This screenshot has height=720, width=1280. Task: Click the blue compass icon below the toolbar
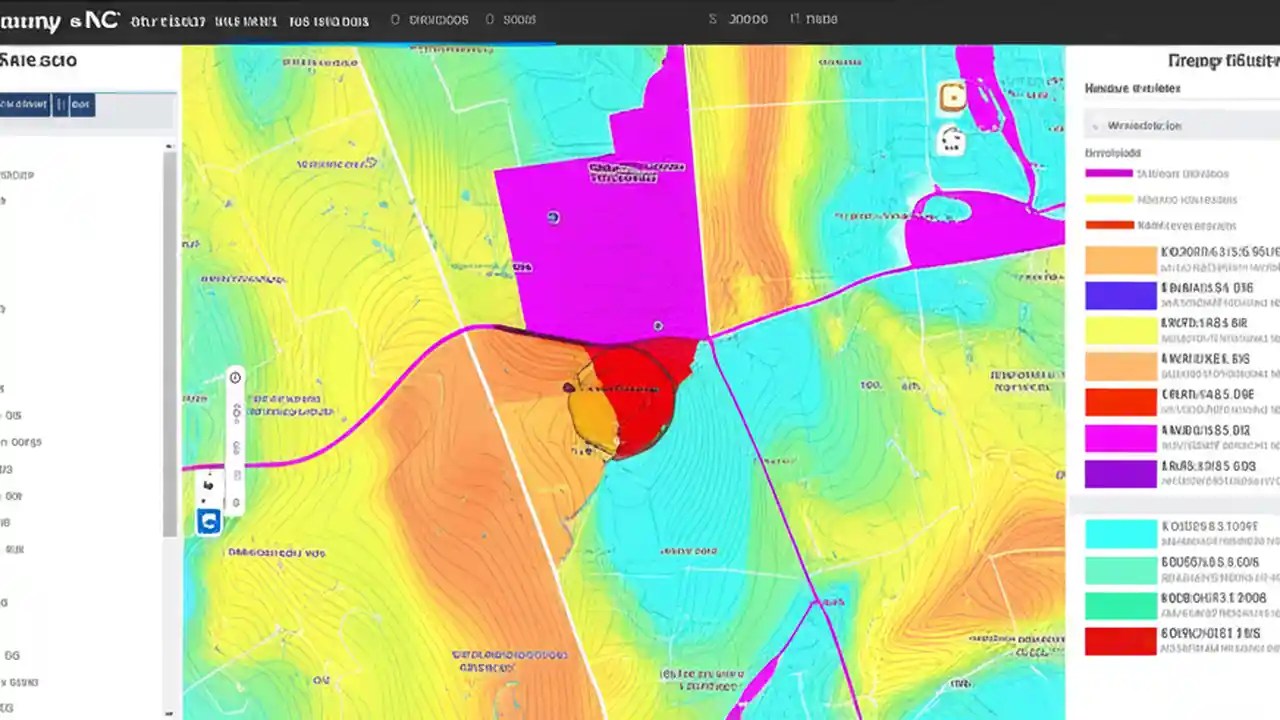tap(209, 521)
